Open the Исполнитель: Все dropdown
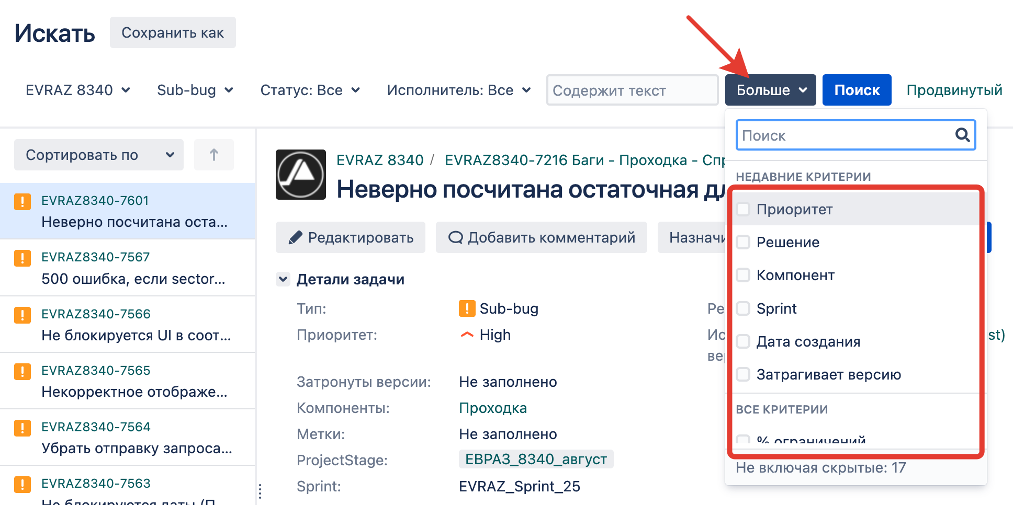Image resolution: width=1014 pixels, height=506 pixels. [459, 90]
